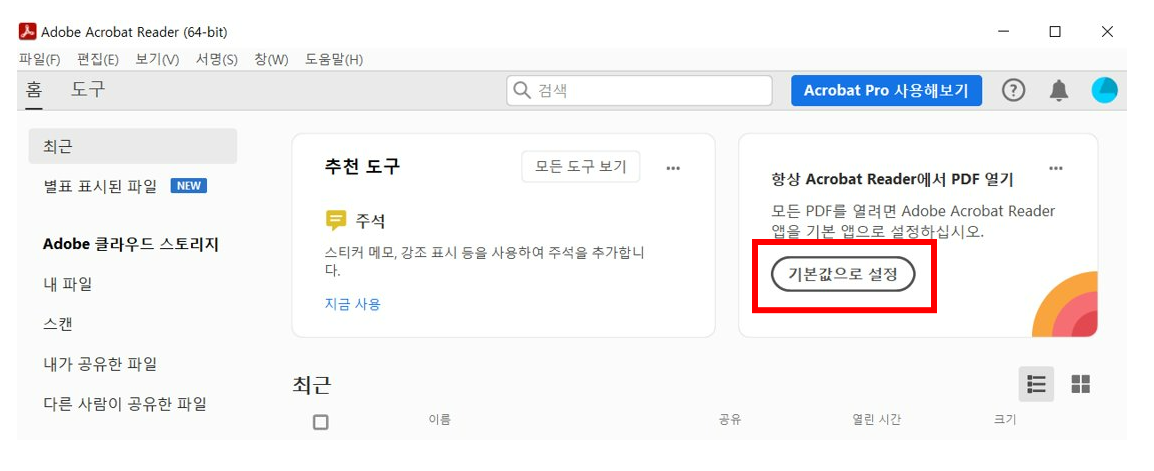Viewport: 1154px width, 471px height.
Task: Open 별표 표시된 파일 in sidebar
Action: click(x=100, y=186)
